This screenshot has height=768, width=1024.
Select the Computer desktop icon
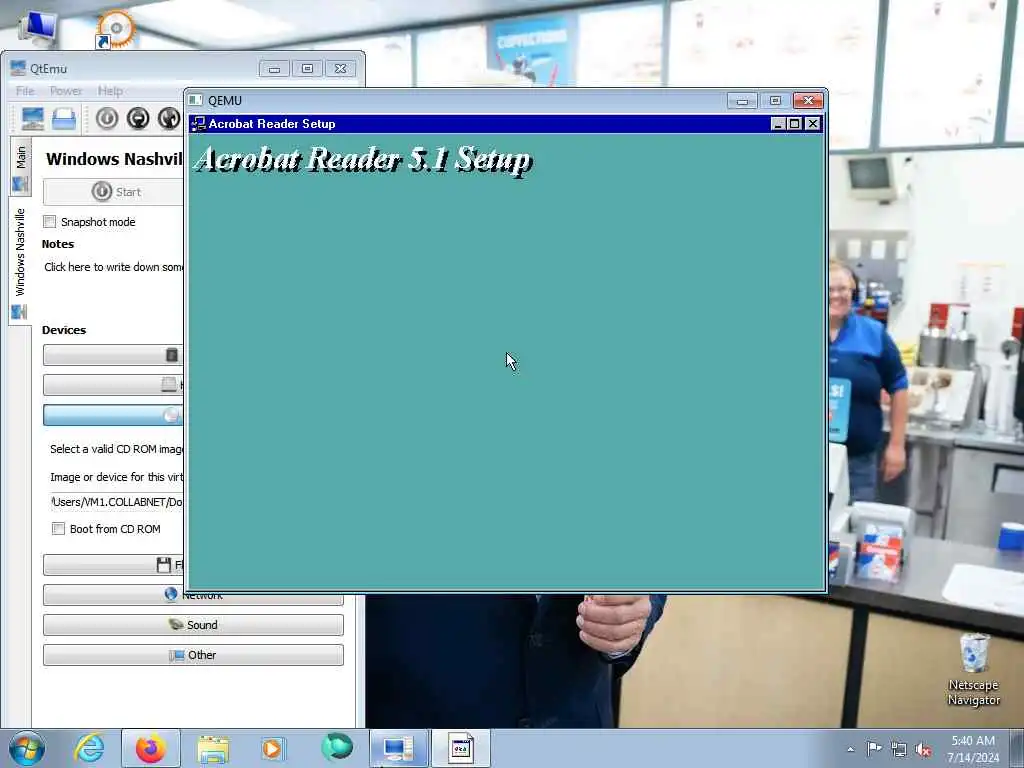(38, 28)
